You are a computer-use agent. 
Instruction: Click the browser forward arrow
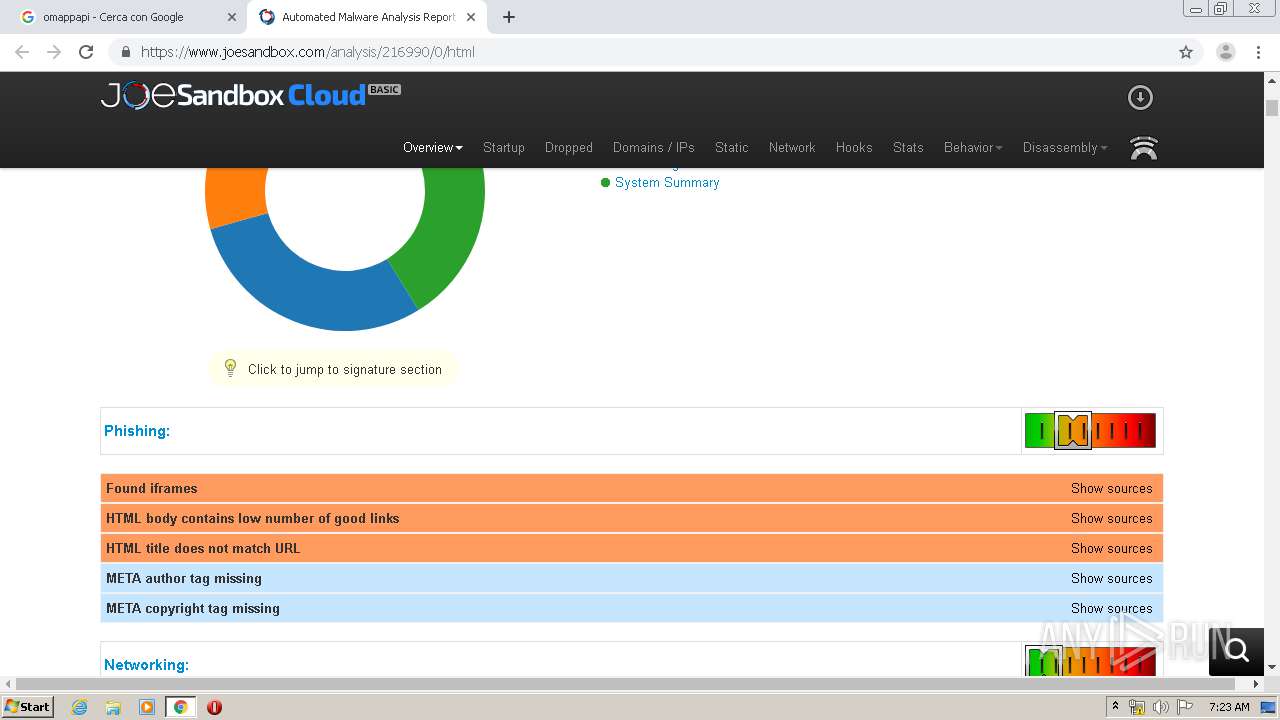(x=54, y=52)
